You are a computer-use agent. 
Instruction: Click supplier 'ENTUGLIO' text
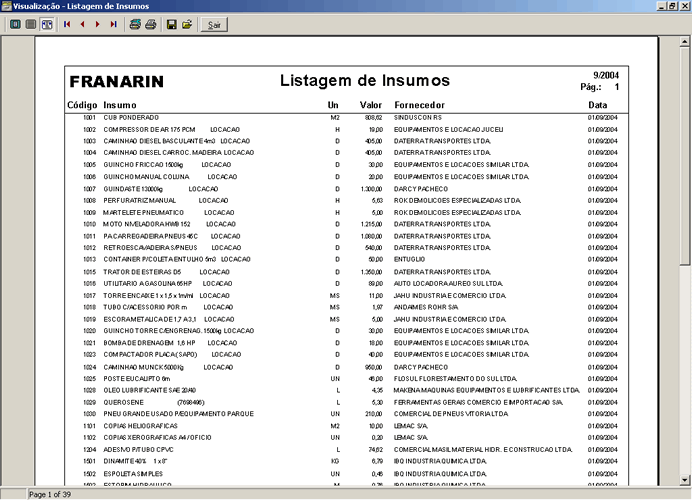[x=410, y=259]
